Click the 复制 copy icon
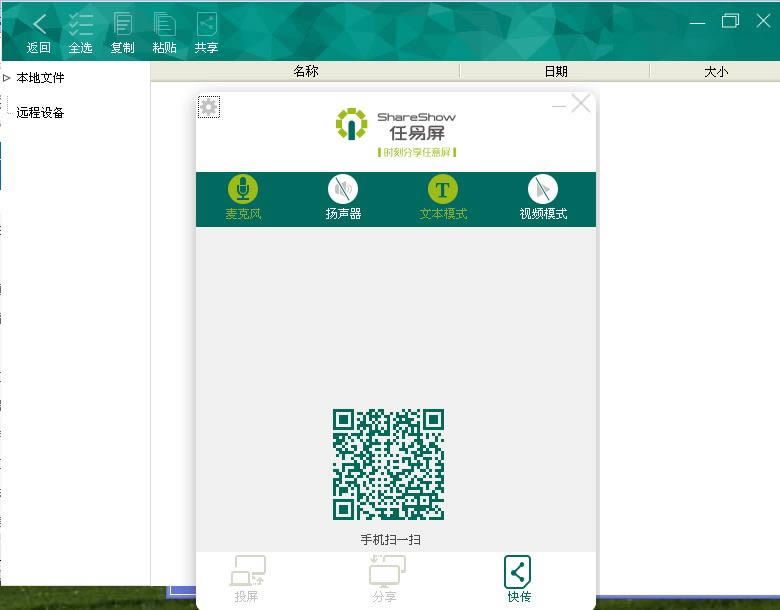 pos(123,25)
